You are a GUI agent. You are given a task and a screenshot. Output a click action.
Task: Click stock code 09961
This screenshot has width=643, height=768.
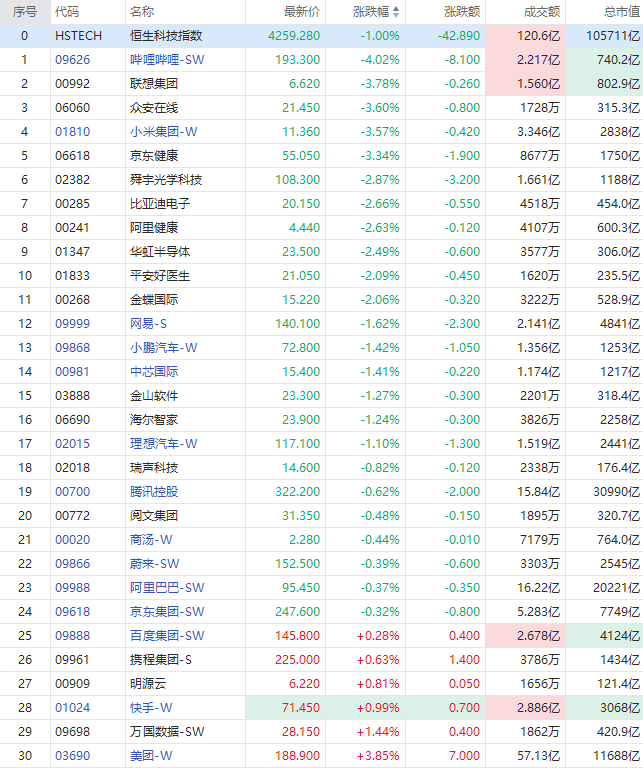tap(72, 660)
